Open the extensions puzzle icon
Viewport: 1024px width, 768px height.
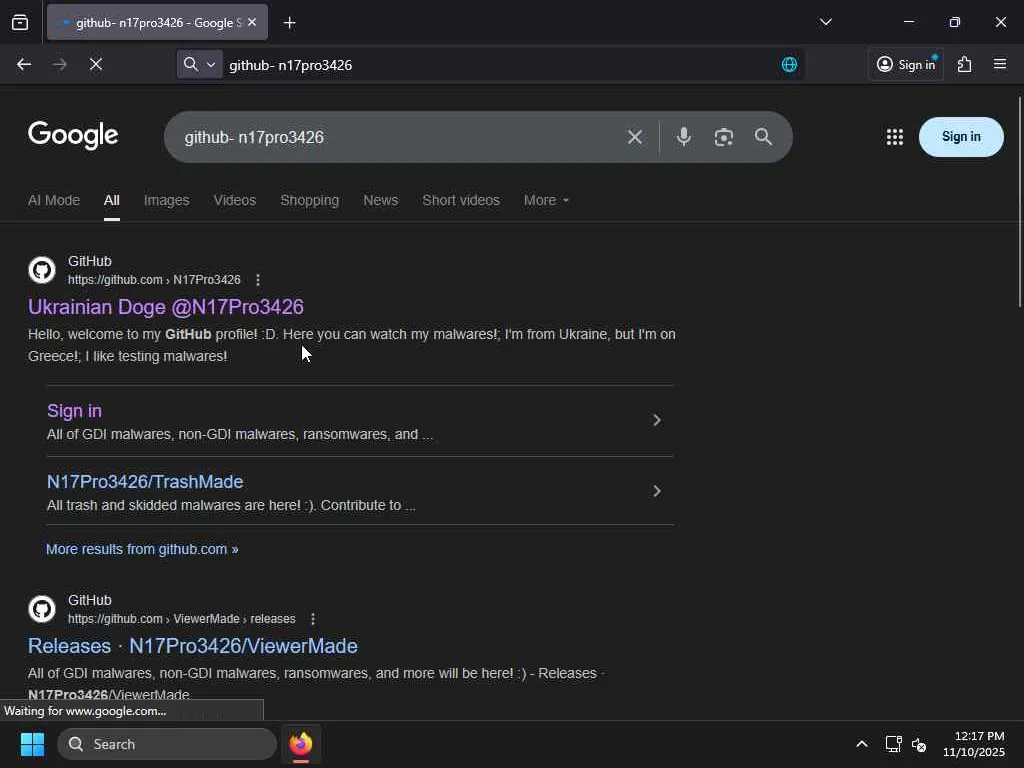965,64
